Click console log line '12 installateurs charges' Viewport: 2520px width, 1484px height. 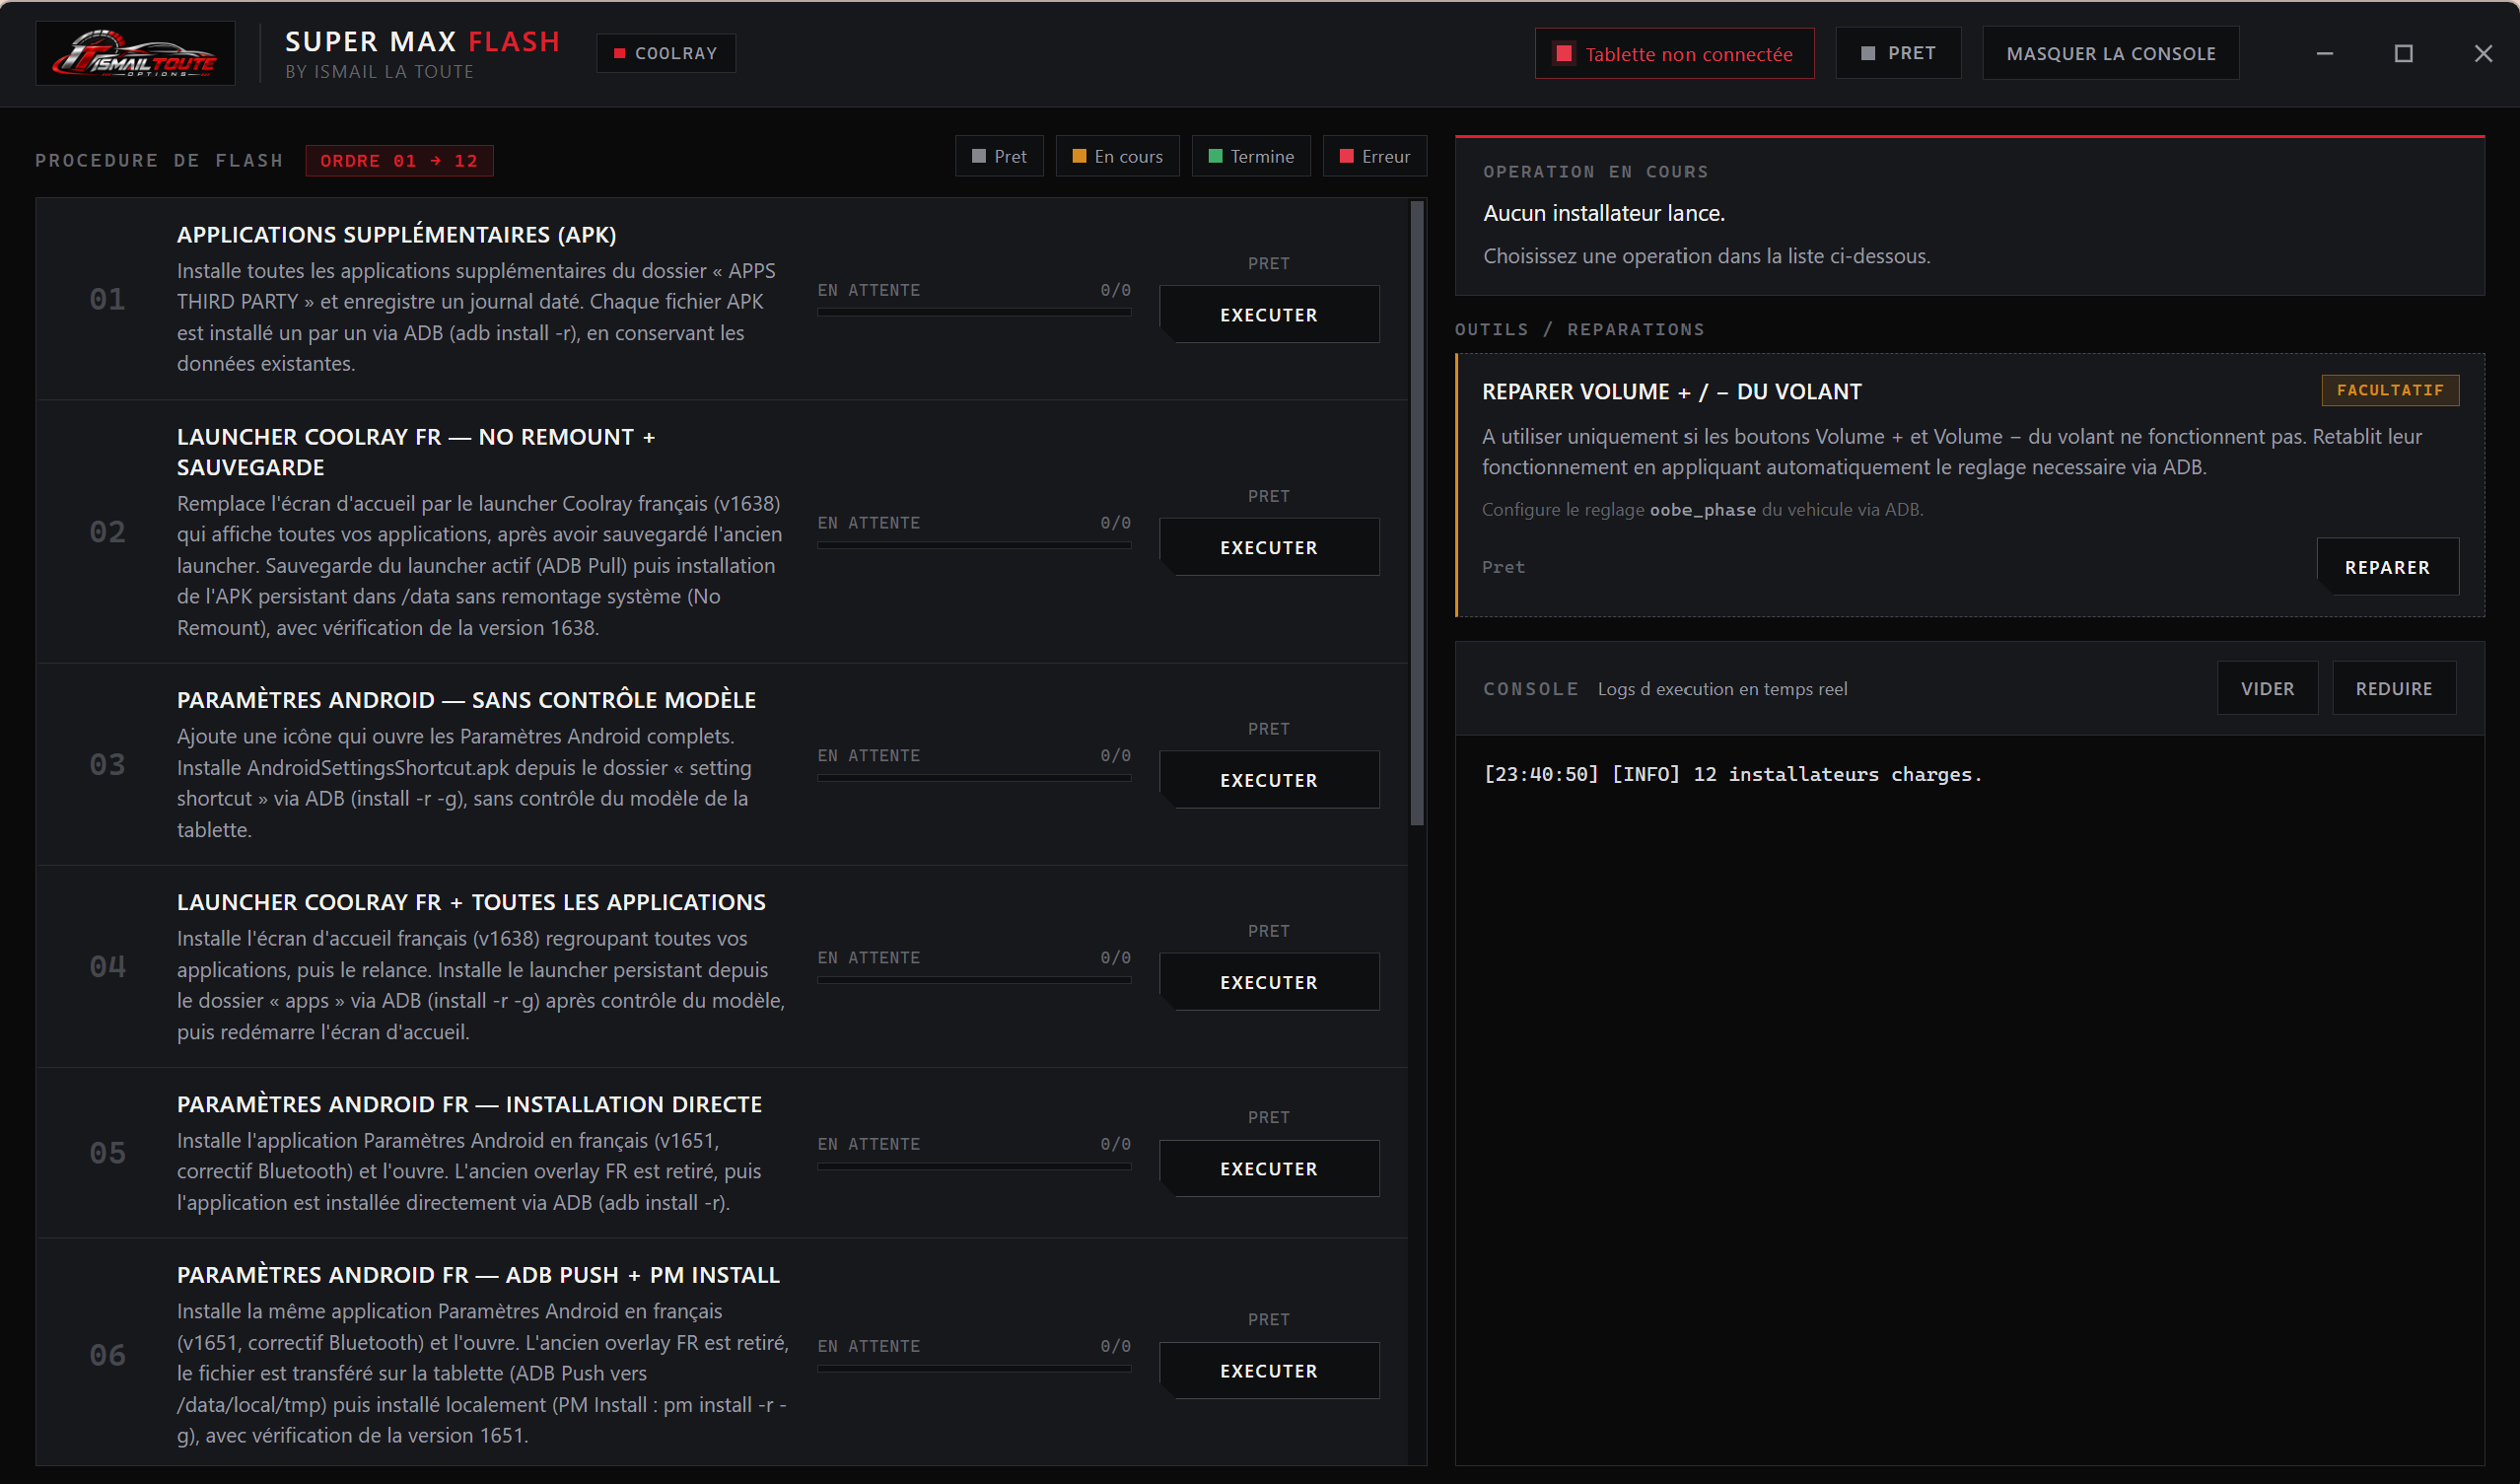[x=1732, y=774]
